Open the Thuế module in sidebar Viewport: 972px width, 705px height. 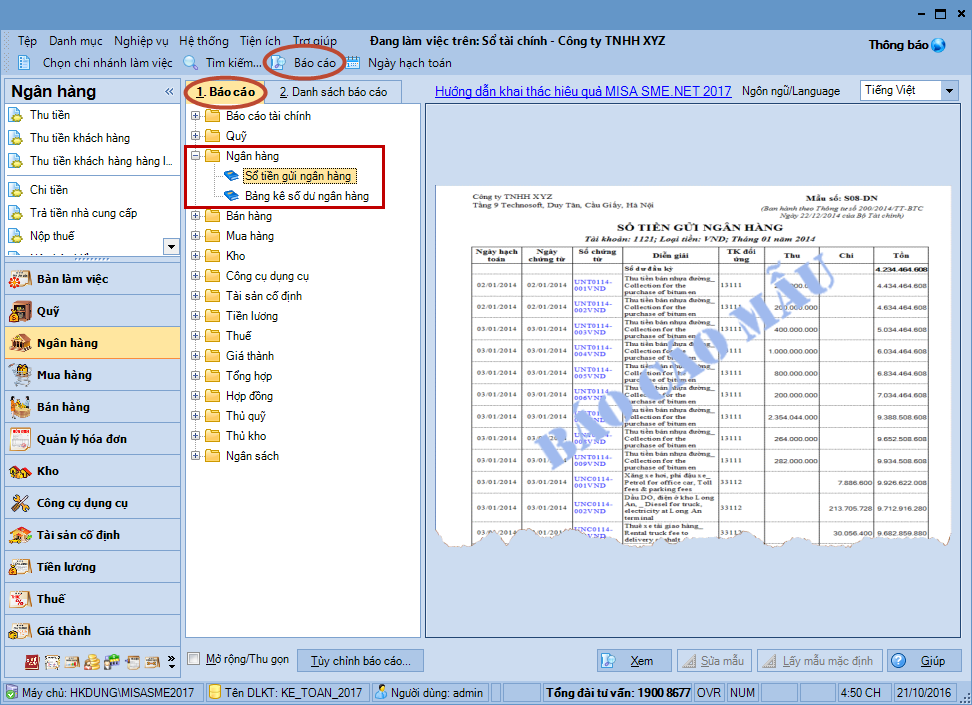click(51, 599)
